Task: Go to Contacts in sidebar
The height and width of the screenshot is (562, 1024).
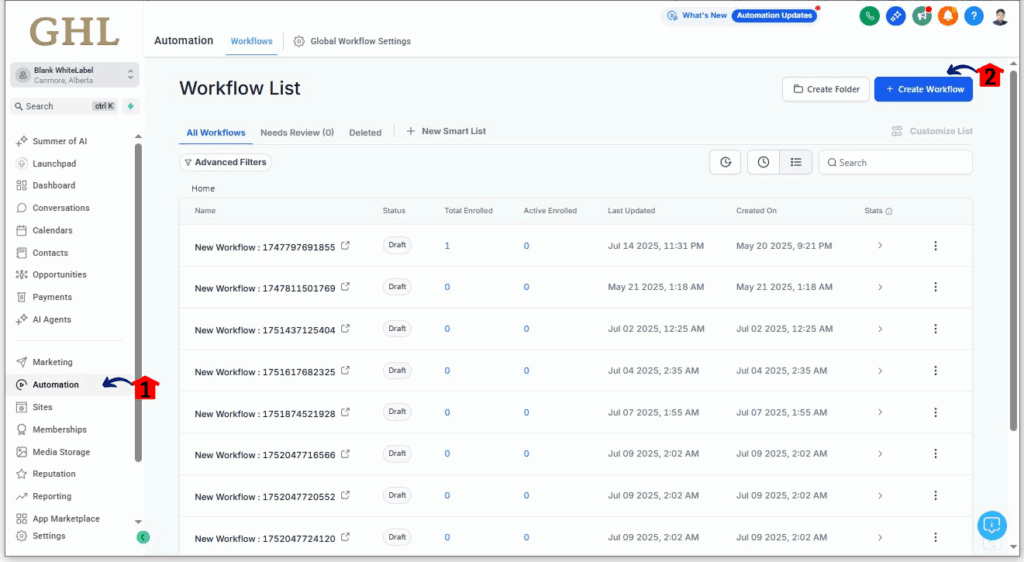Action: pyautogui.click(x=50, y=253)
